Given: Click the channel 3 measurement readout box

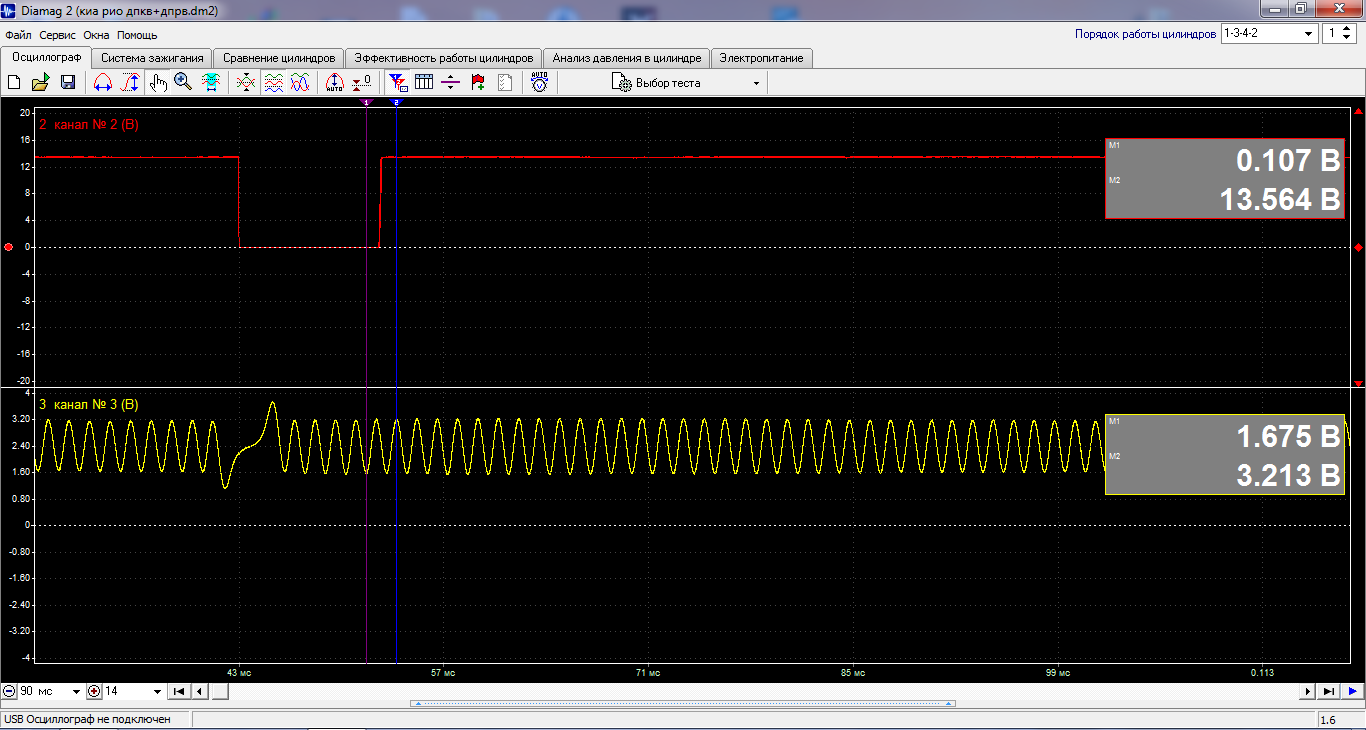Looking at the screenshot, I should [1225, 454].
